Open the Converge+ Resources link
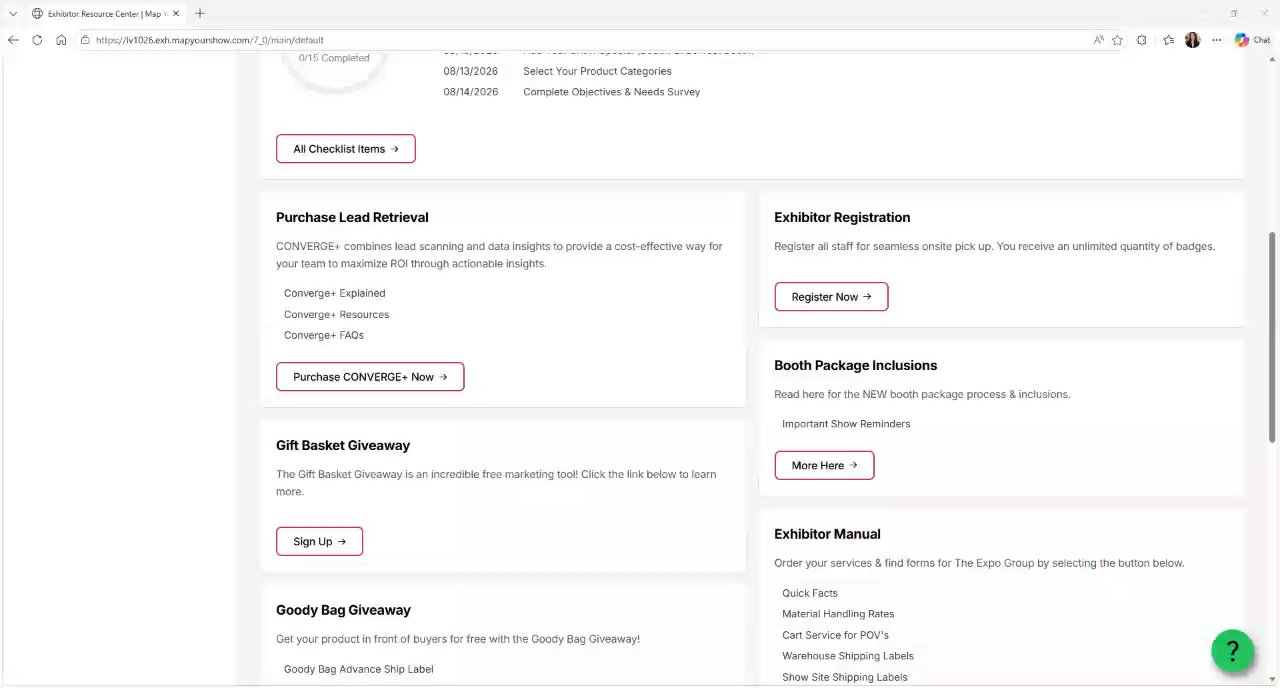Viewport: 1280px width, 688px height. [336, 314]
